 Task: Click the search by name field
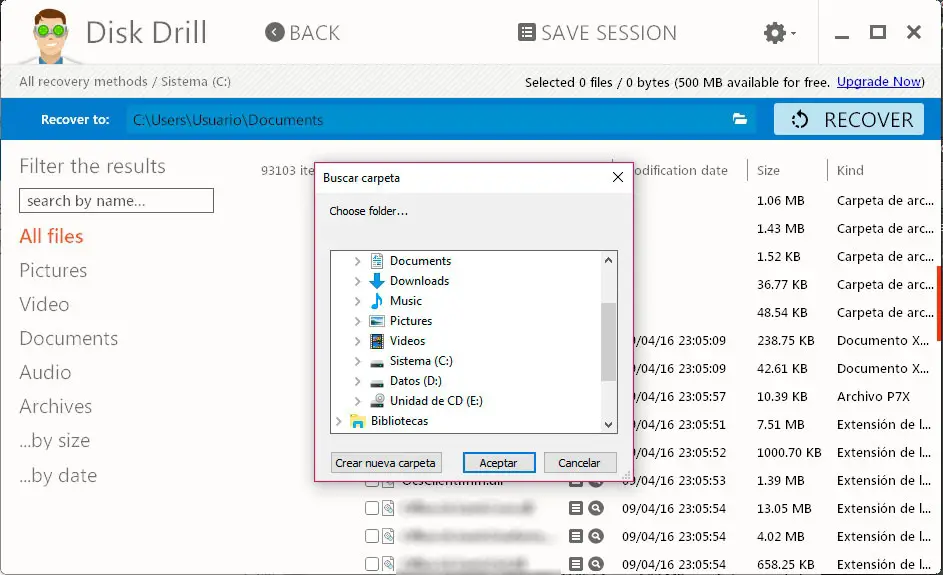pos(116,200)
